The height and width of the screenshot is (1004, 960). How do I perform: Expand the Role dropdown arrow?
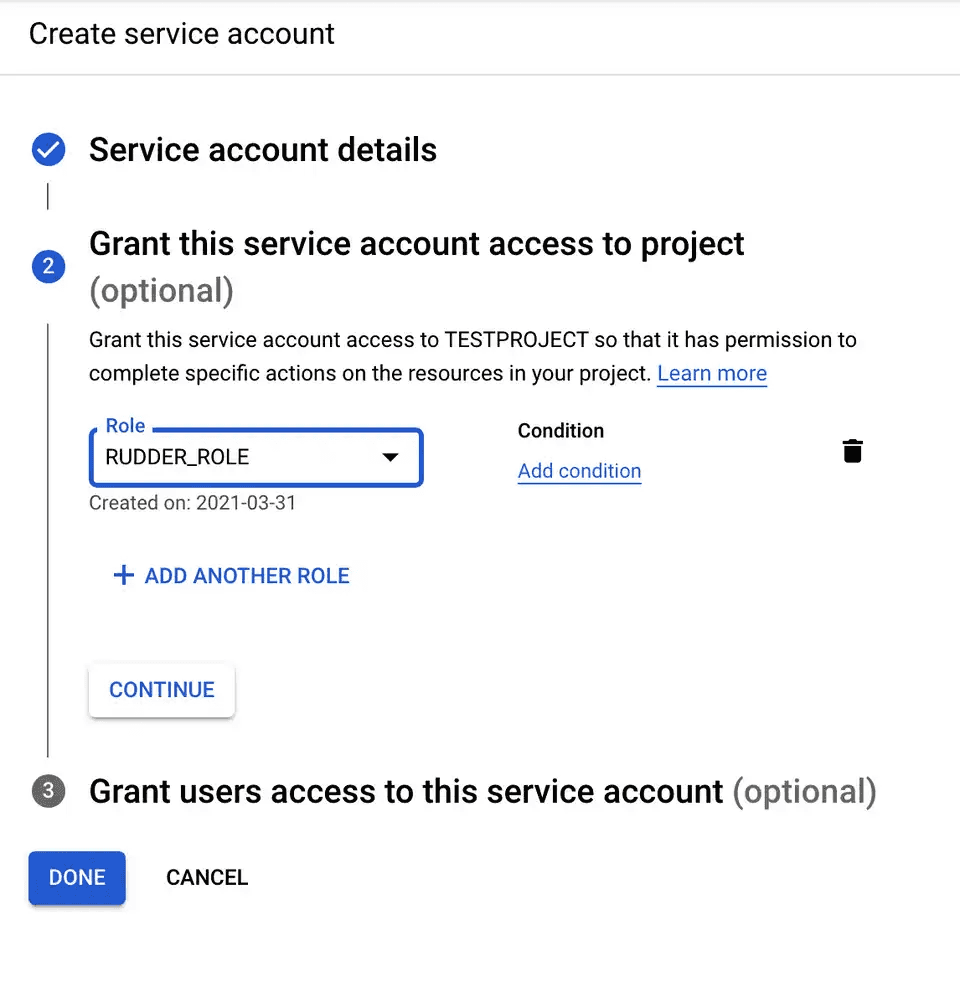[x=391, y=458]
